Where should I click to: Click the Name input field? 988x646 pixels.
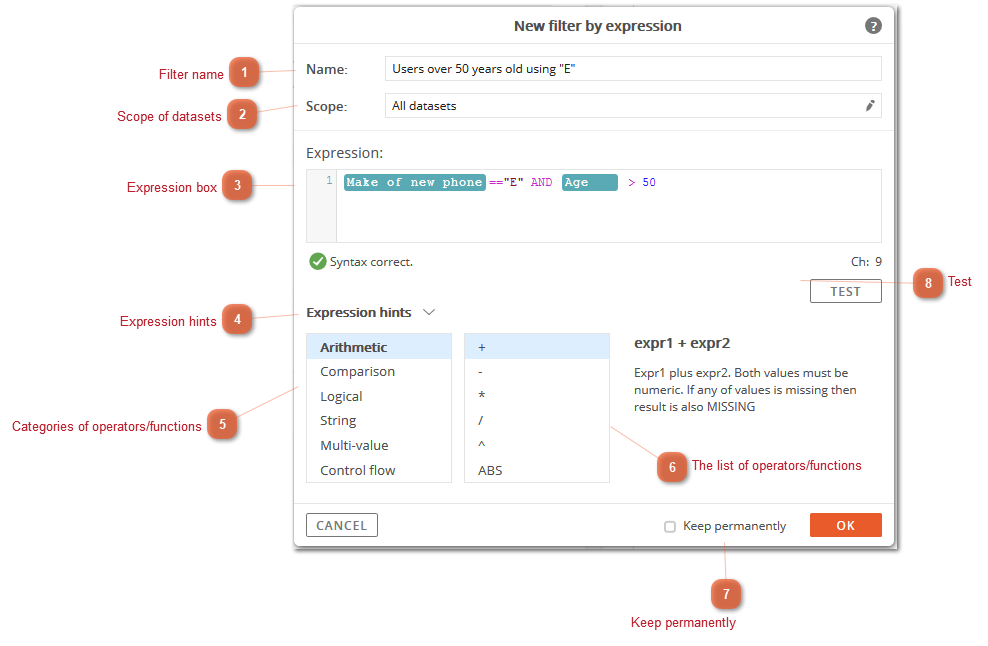(x=633, y=69)
